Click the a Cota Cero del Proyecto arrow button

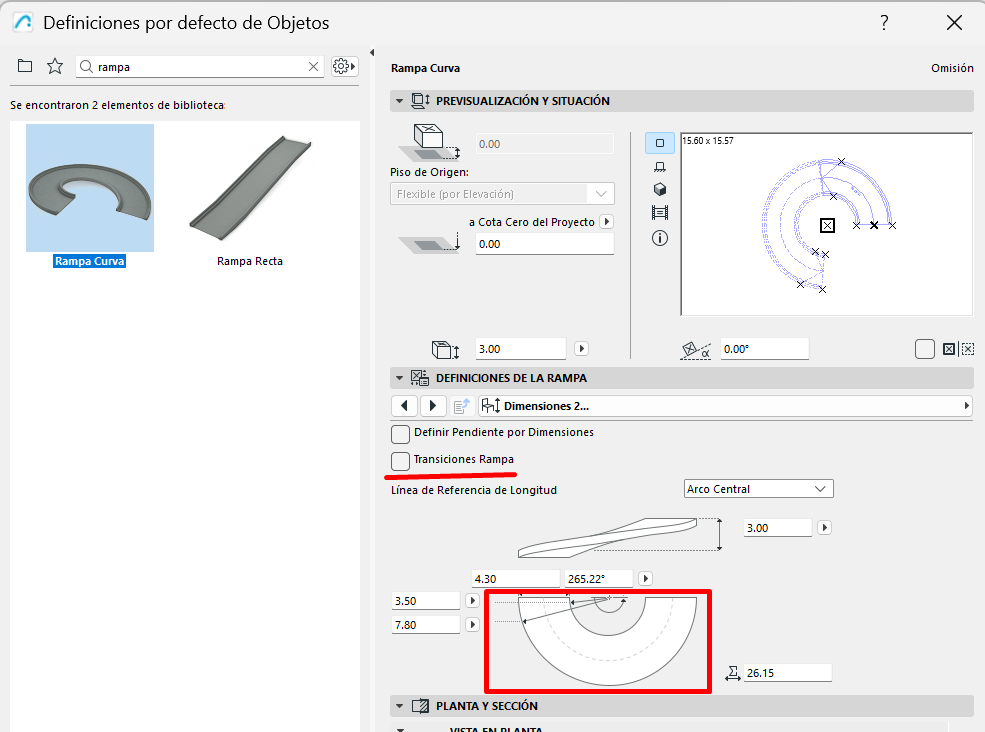tap(605, 222)
